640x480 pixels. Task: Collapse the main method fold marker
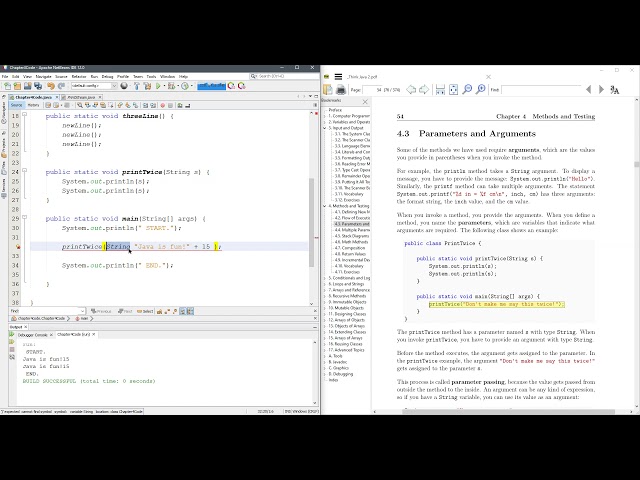click(x=24, y=218)
